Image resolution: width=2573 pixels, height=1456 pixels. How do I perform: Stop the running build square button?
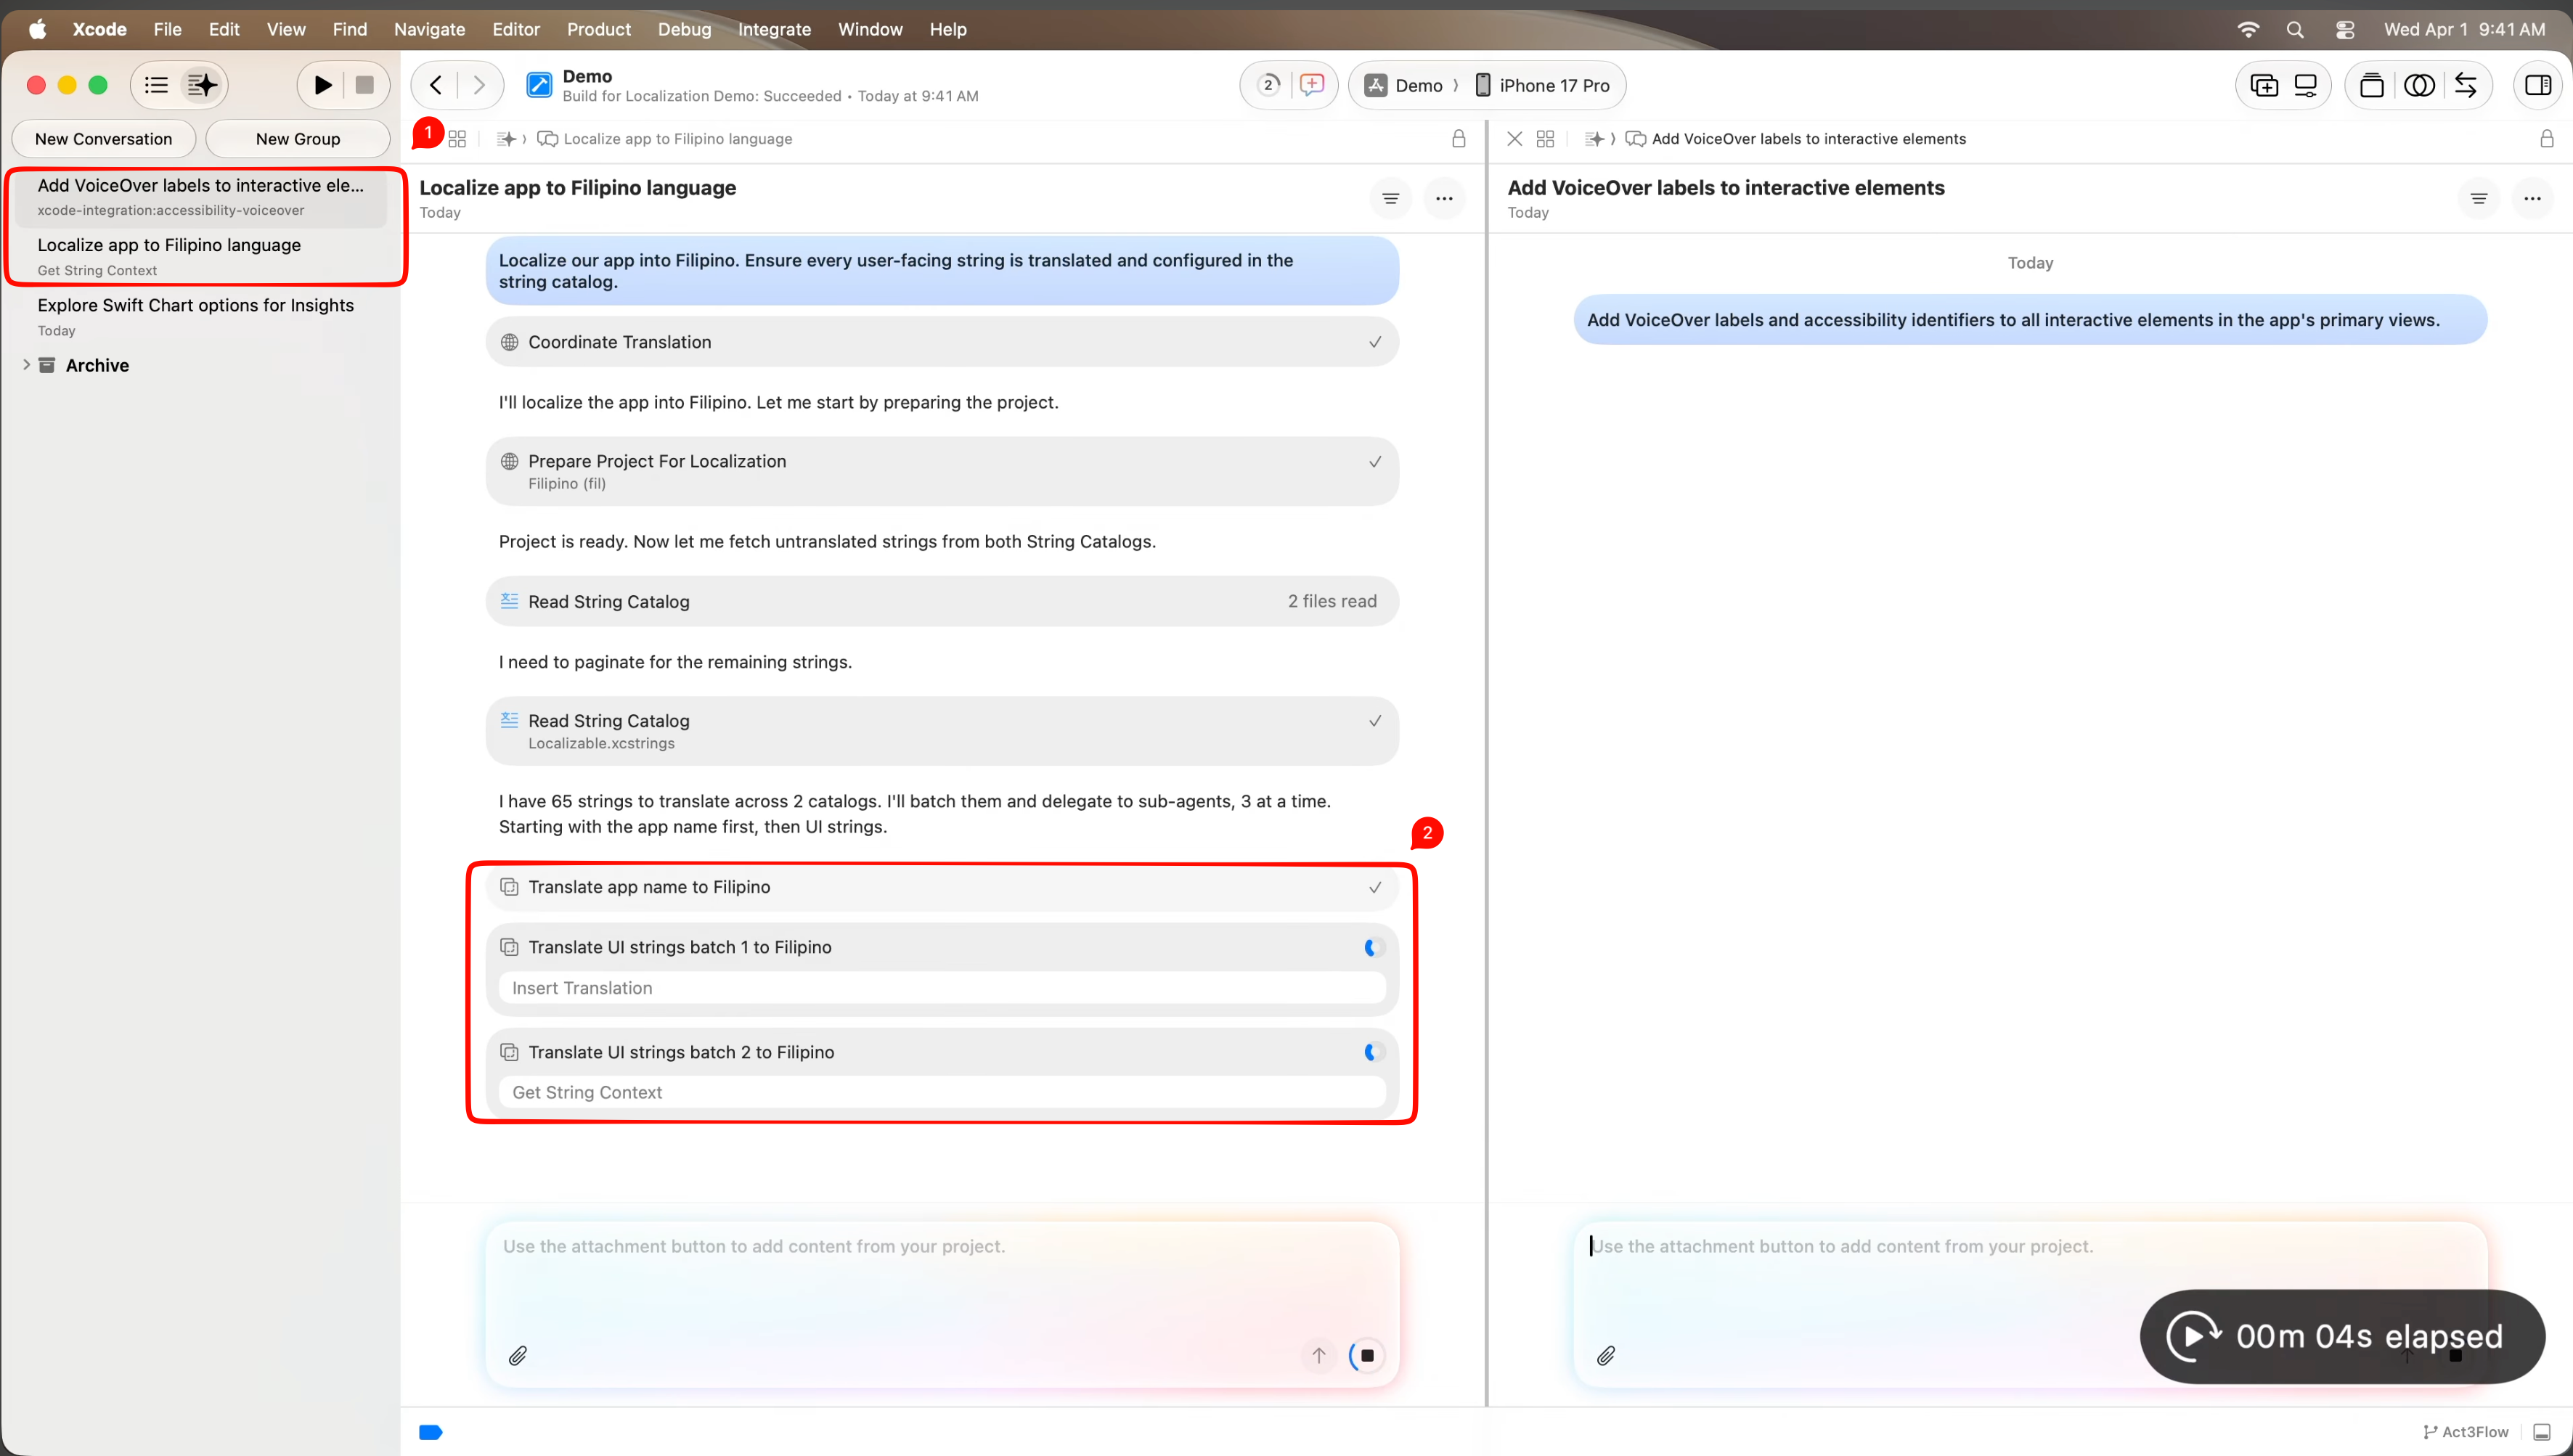(365, 85)
